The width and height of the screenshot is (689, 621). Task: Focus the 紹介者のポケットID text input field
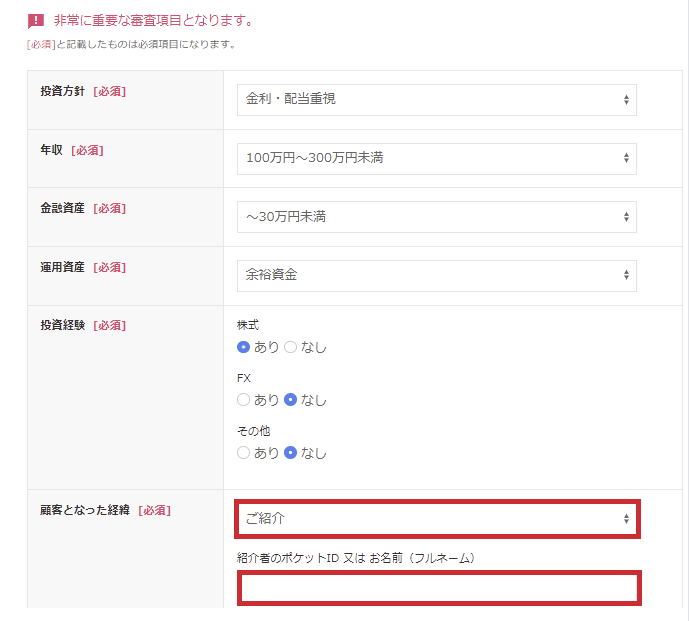click(x=439, y=589)
